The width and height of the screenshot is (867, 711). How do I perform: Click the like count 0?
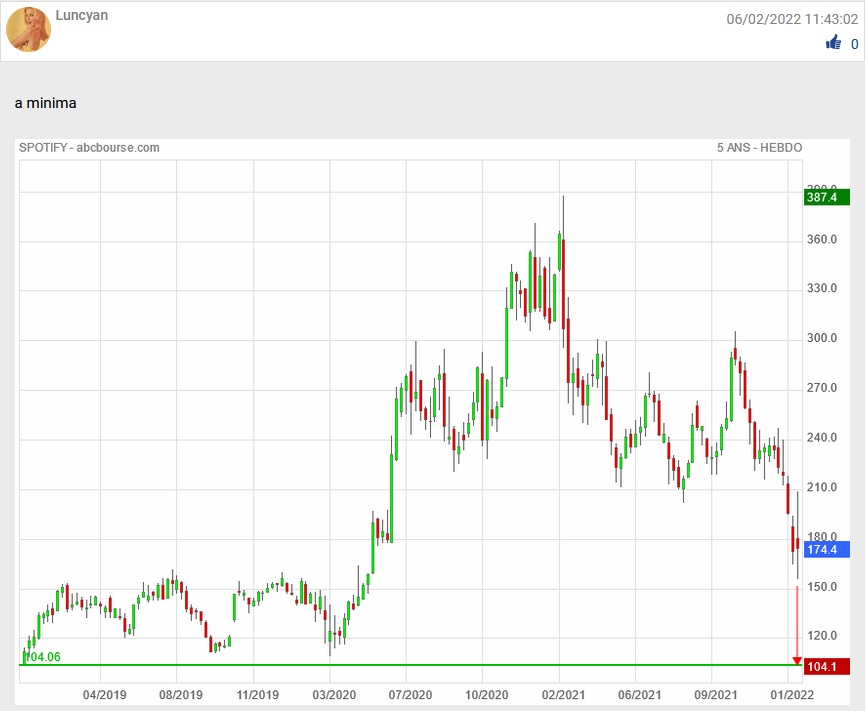[854, 44]
